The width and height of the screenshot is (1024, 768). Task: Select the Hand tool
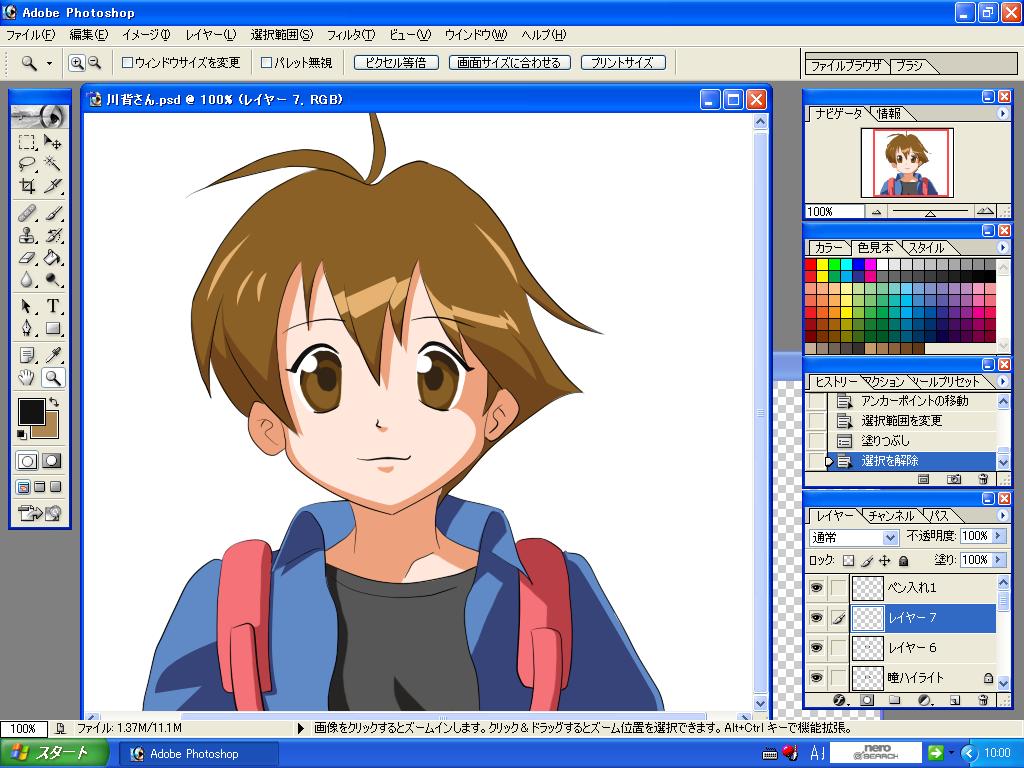(x=27, y=377)
